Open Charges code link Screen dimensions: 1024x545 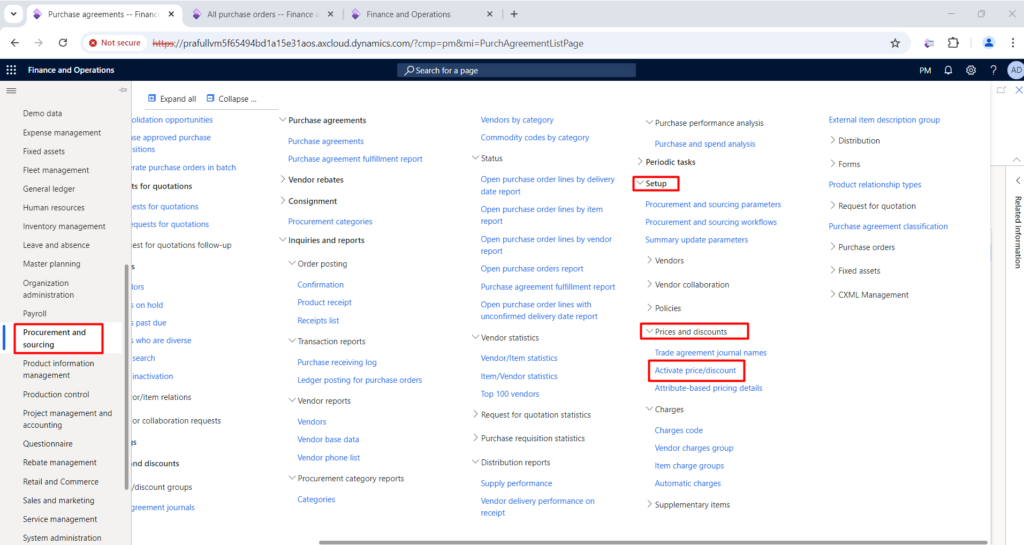679,430
